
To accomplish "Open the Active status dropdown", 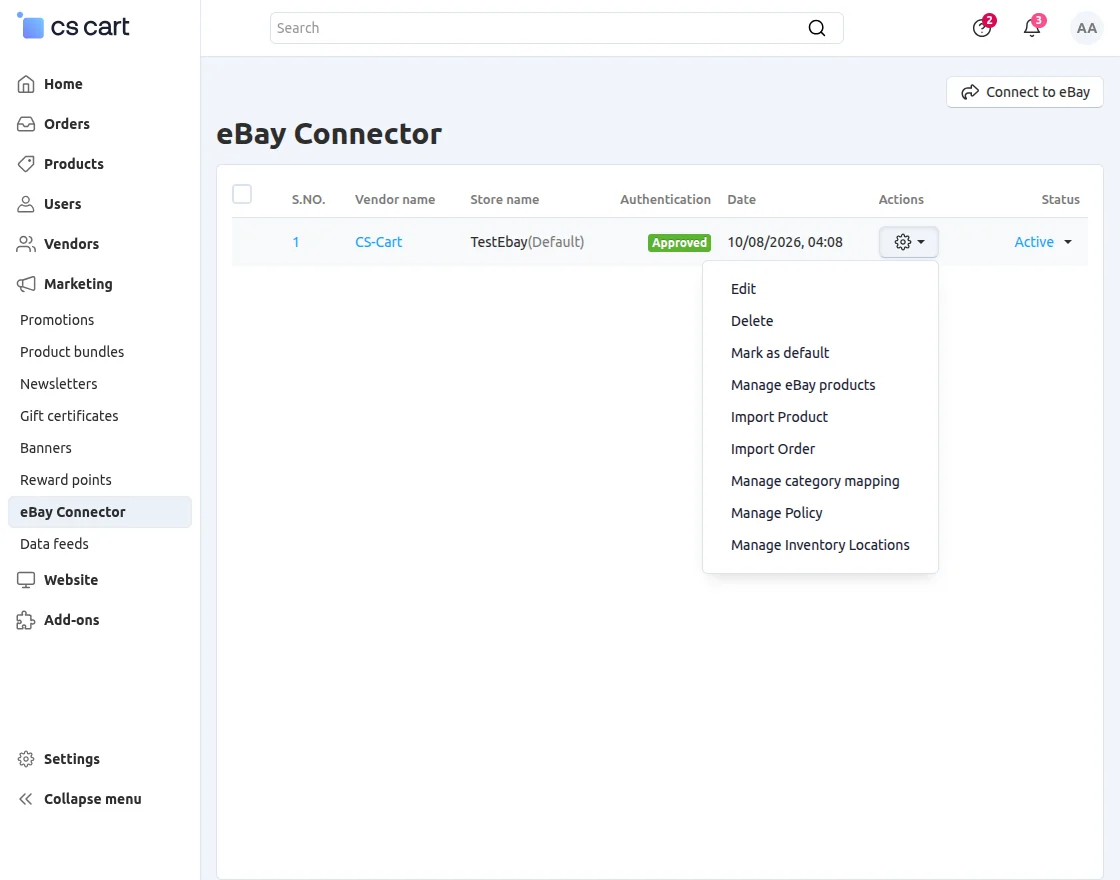I will click(x=1043, y=242).
